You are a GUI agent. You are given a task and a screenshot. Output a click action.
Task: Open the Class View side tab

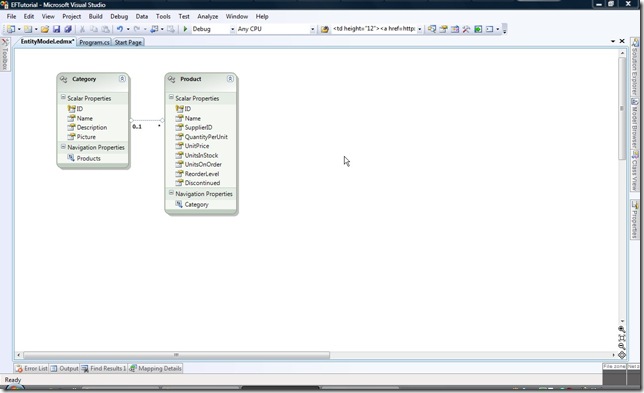(x=635, y=170)
